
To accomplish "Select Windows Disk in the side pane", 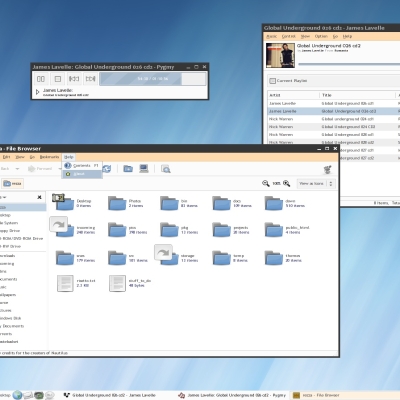I will (x=10, y=318).
